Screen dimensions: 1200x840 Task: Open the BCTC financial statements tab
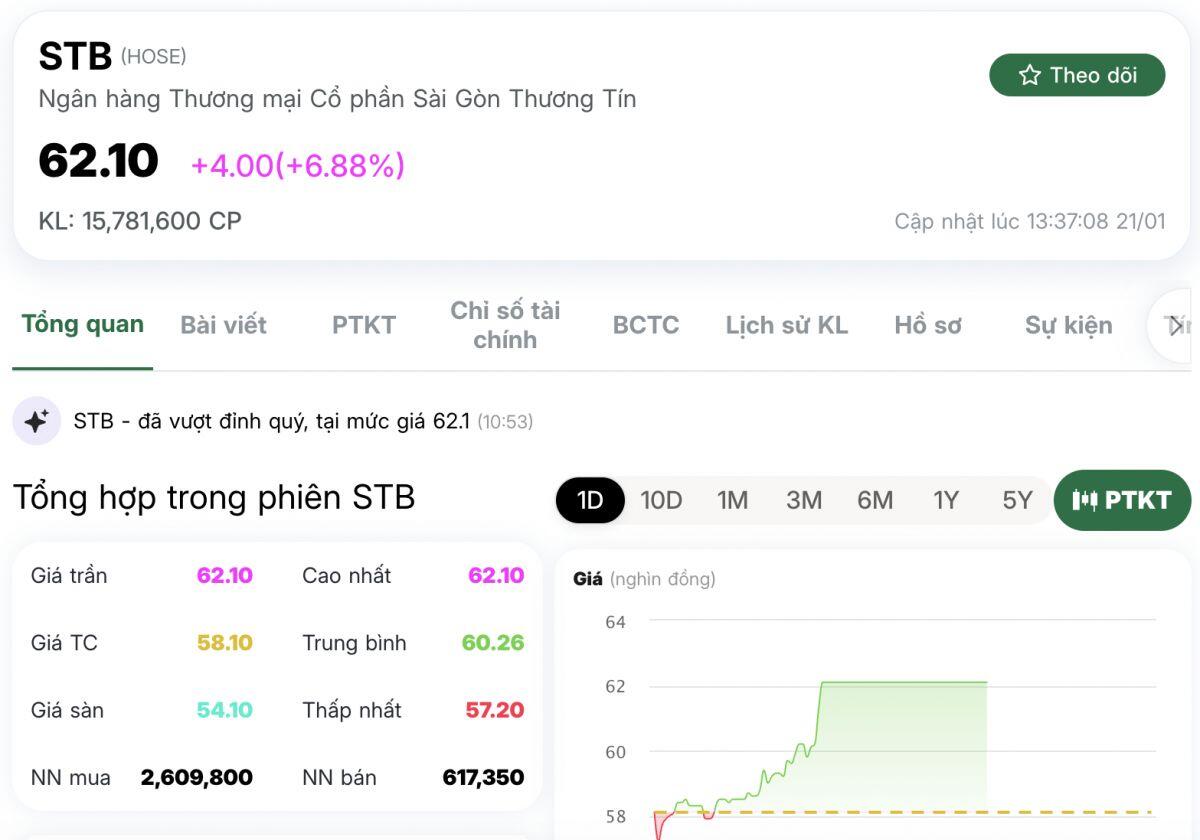tap(645, 325)
